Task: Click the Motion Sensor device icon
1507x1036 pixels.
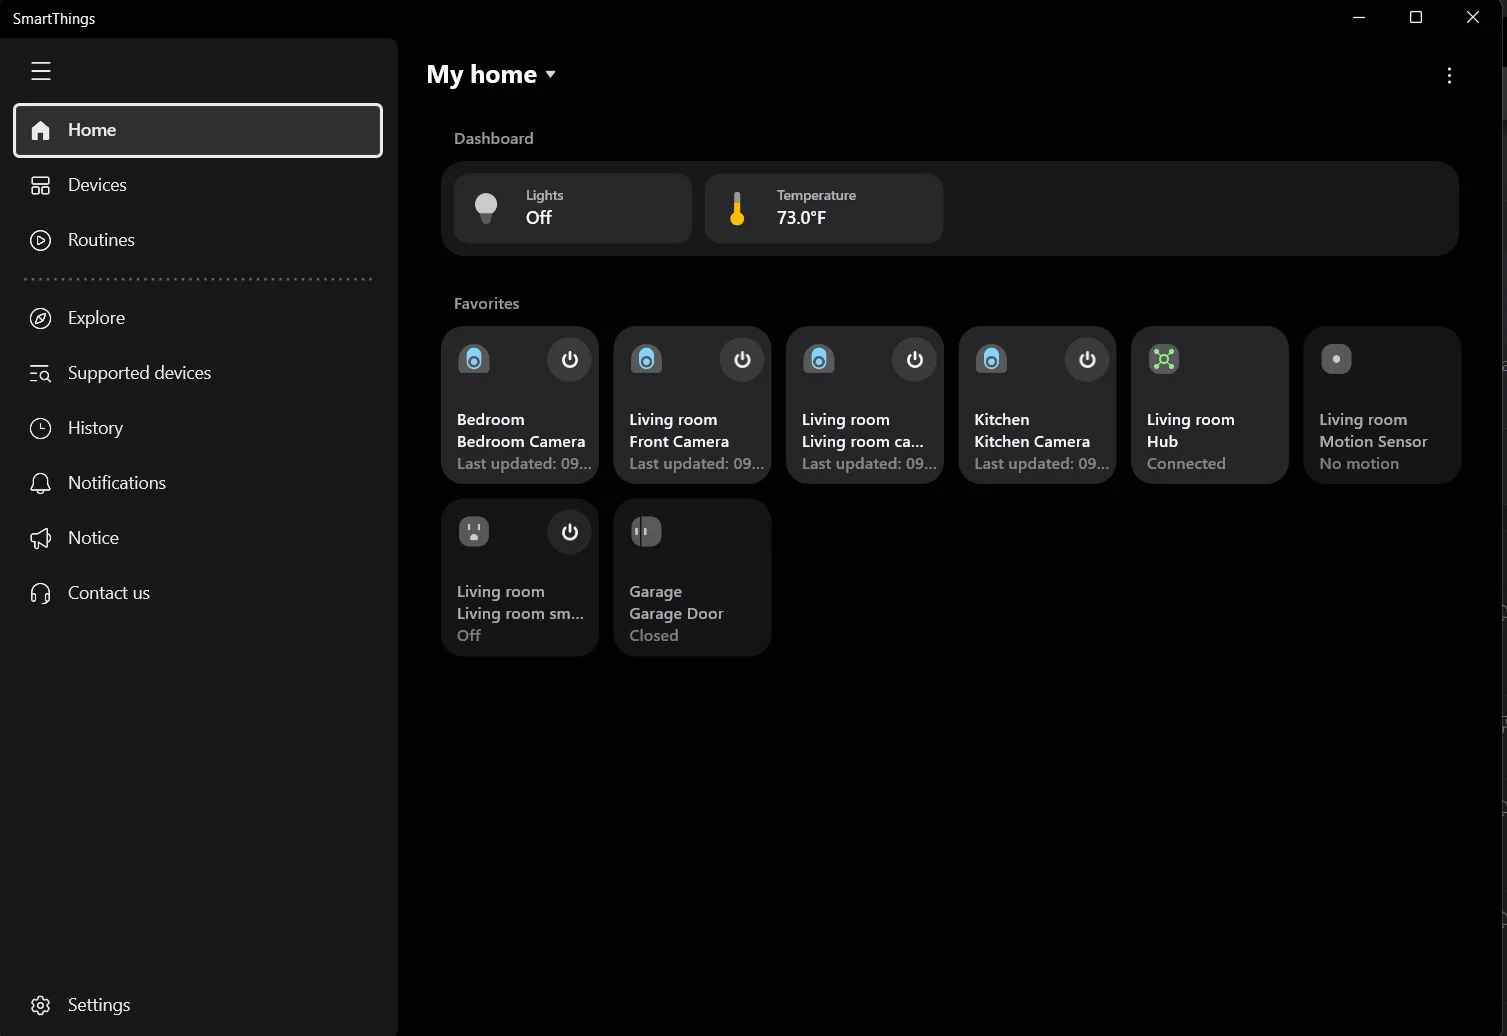Action: pos(1336,359)
